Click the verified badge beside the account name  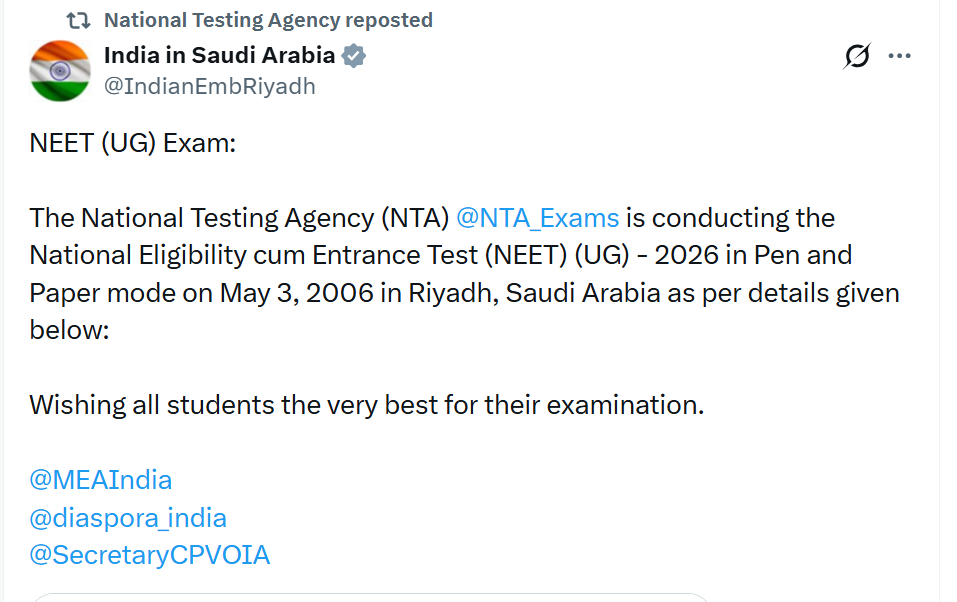353,56
